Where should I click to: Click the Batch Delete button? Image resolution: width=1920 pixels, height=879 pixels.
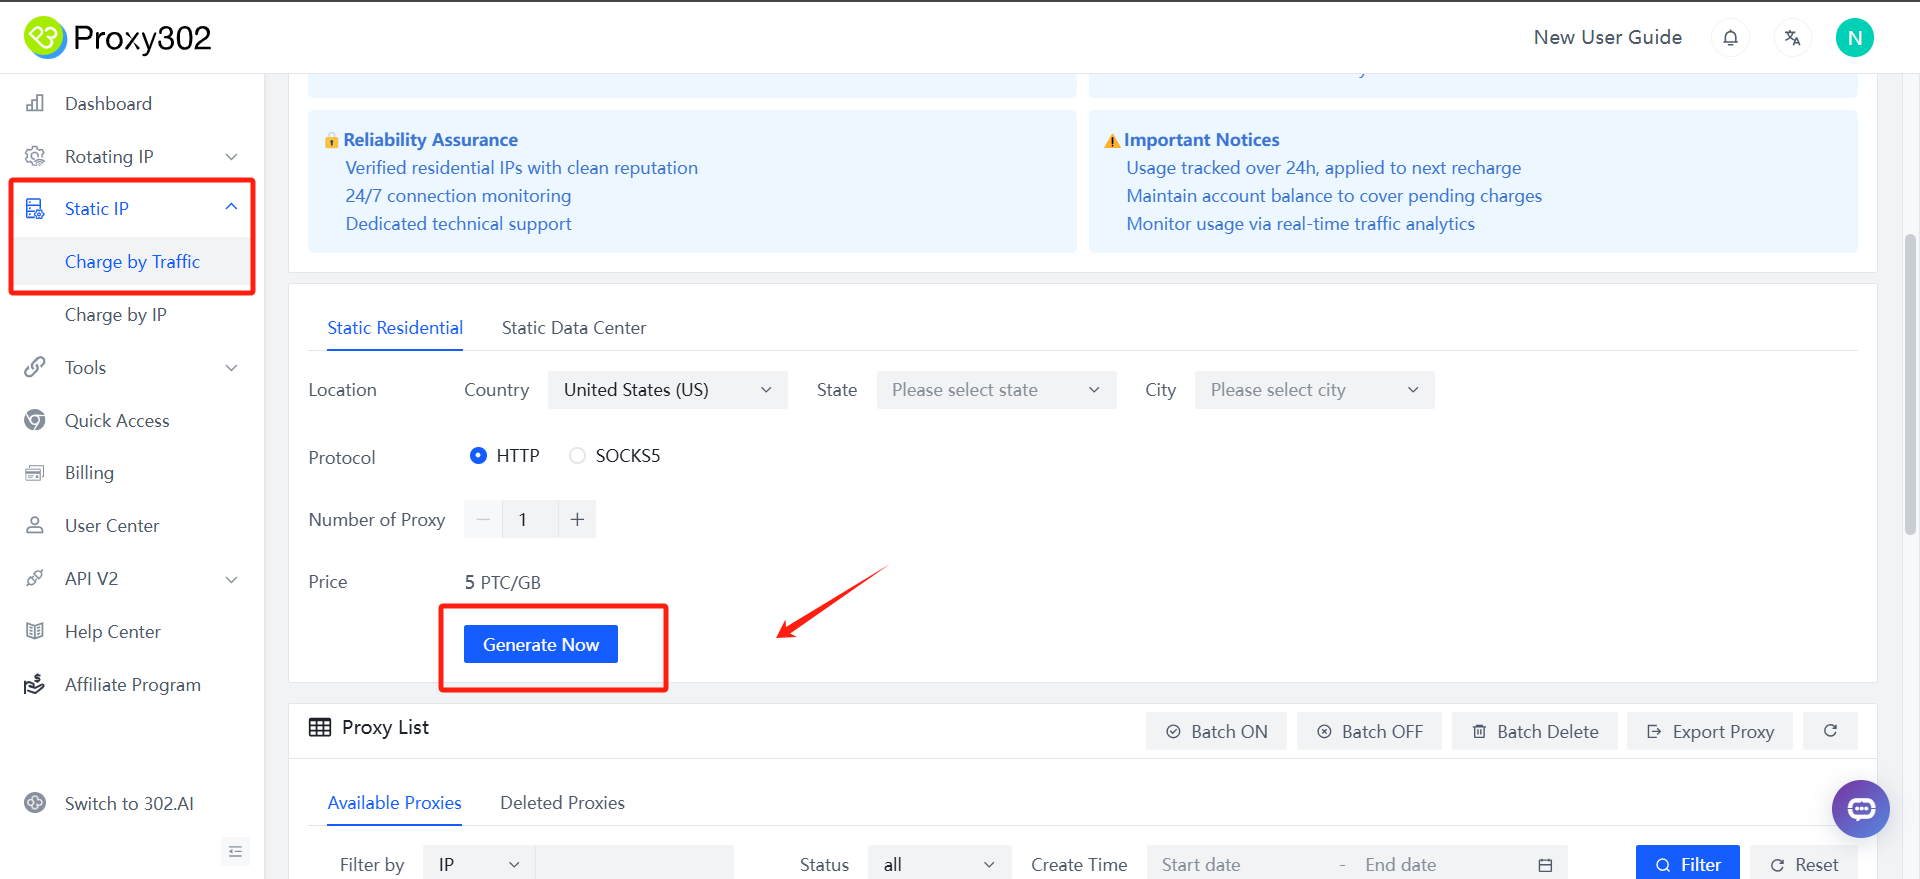coord(1534,731)
